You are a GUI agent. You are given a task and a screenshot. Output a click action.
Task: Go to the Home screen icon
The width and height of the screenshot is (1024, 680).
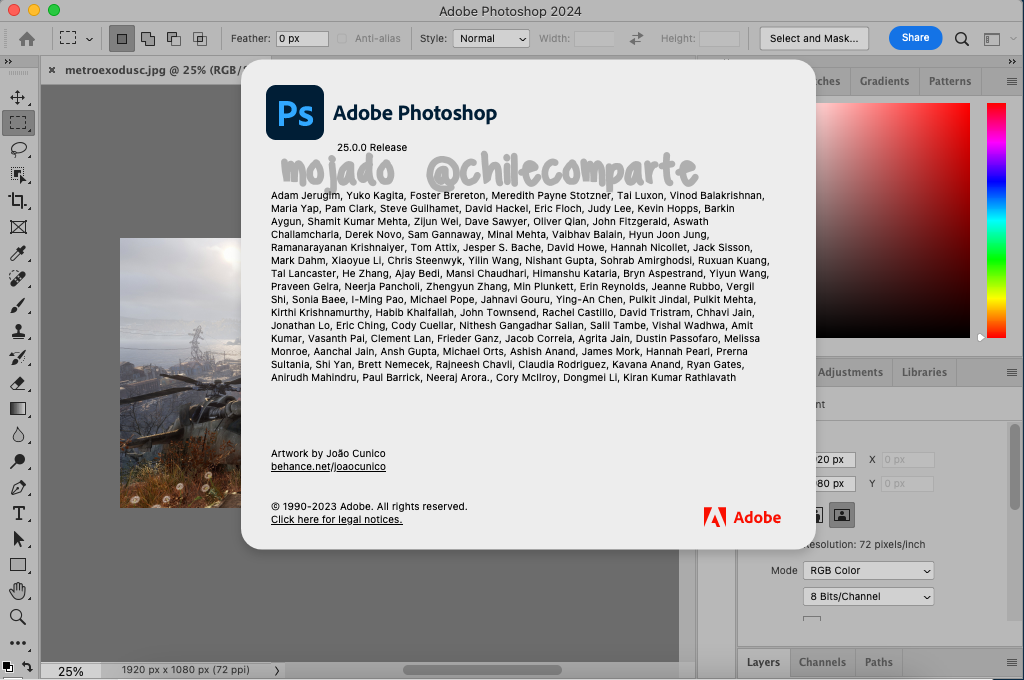(x=27, y=39)
